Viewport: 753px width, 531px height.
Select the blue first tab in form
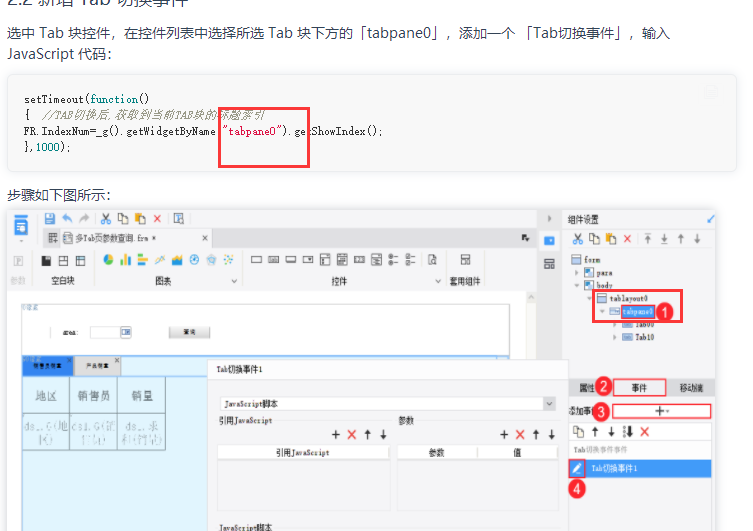click(47, 366)
